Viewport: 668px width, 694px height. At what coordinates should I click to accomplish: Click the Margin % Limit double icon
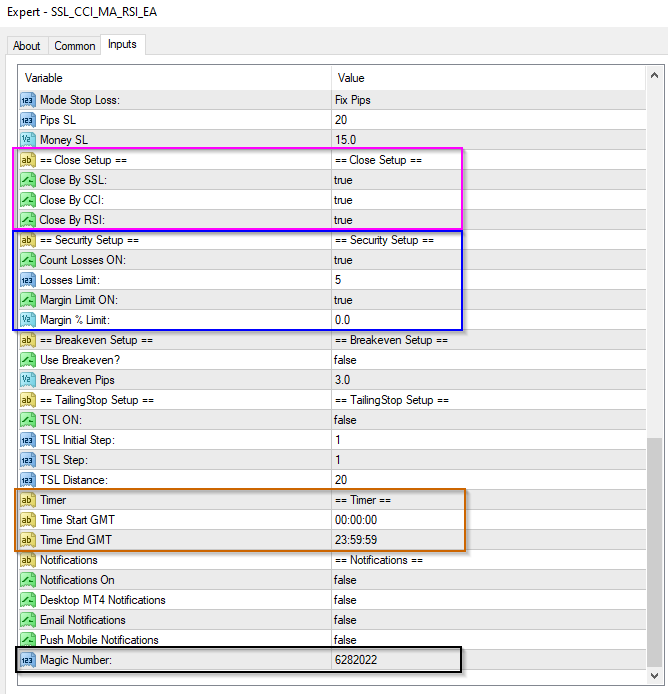[x=27, y=320]
